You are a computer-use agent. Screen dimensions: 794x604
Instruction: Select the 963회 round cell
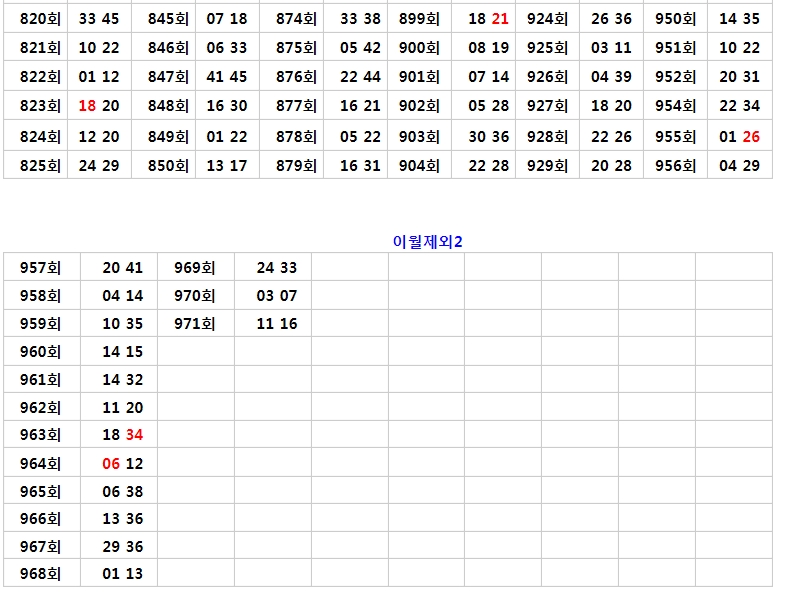coord(40,435)
